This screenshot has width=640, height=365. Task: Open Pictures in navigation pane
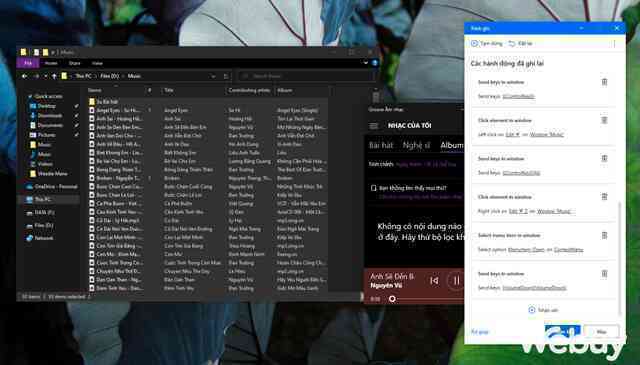click(46, 135)
